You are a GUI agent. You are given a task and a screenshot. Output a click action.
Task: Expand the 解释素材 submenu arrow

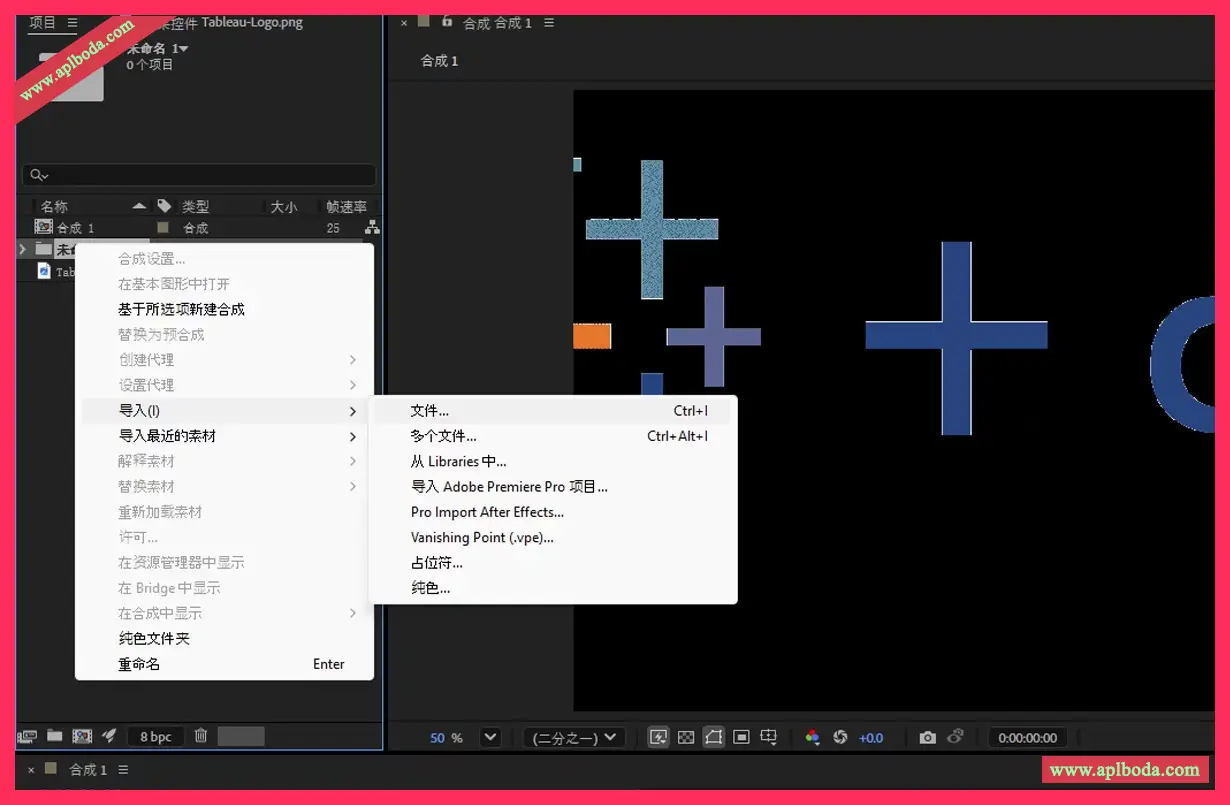(353, 461)
